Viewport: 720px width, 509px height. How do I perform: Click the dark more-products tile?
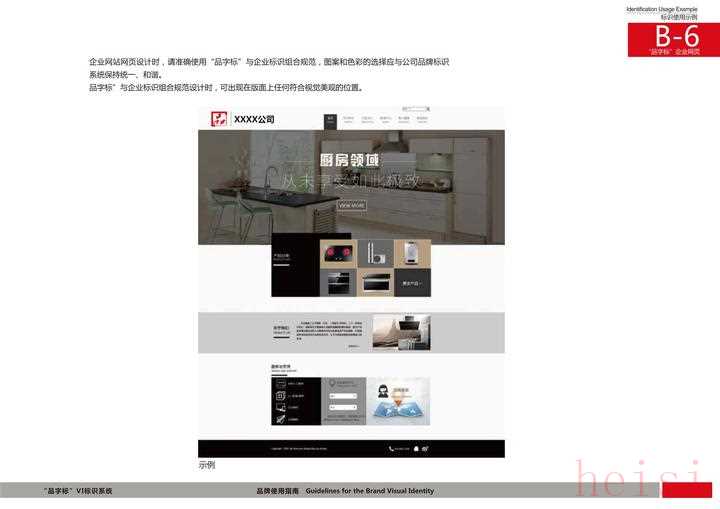pos(412,283)
